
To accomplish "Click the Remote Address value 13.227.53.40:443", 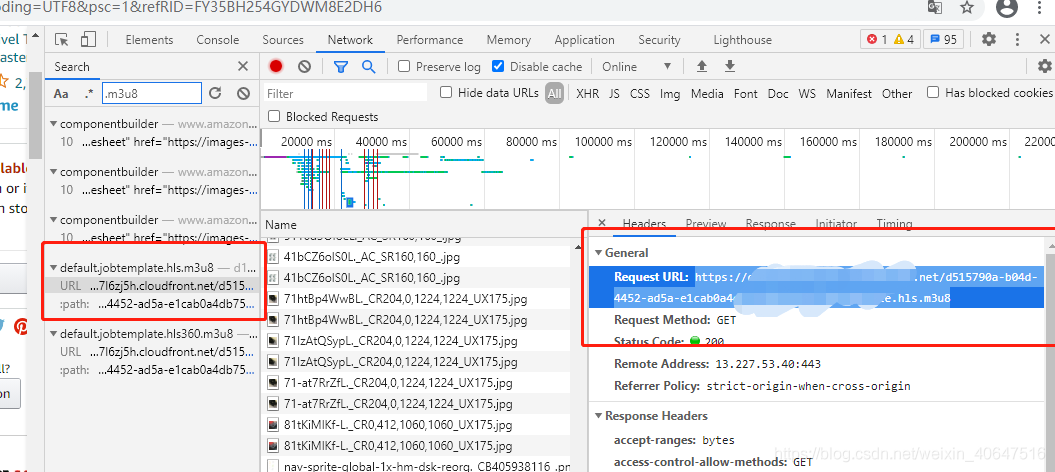I will (768, 364).
